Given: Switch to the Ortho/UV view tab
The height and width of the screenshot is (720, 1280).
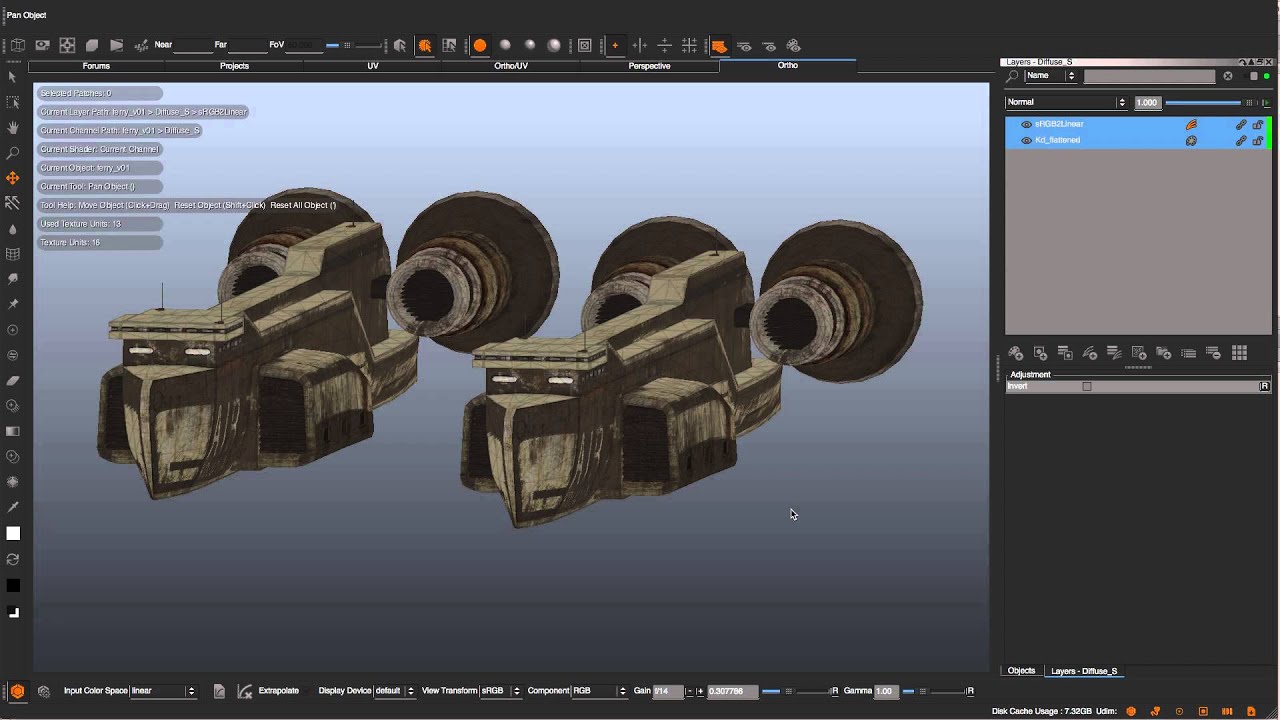Looking at the screenshot, I should point(511,66).
